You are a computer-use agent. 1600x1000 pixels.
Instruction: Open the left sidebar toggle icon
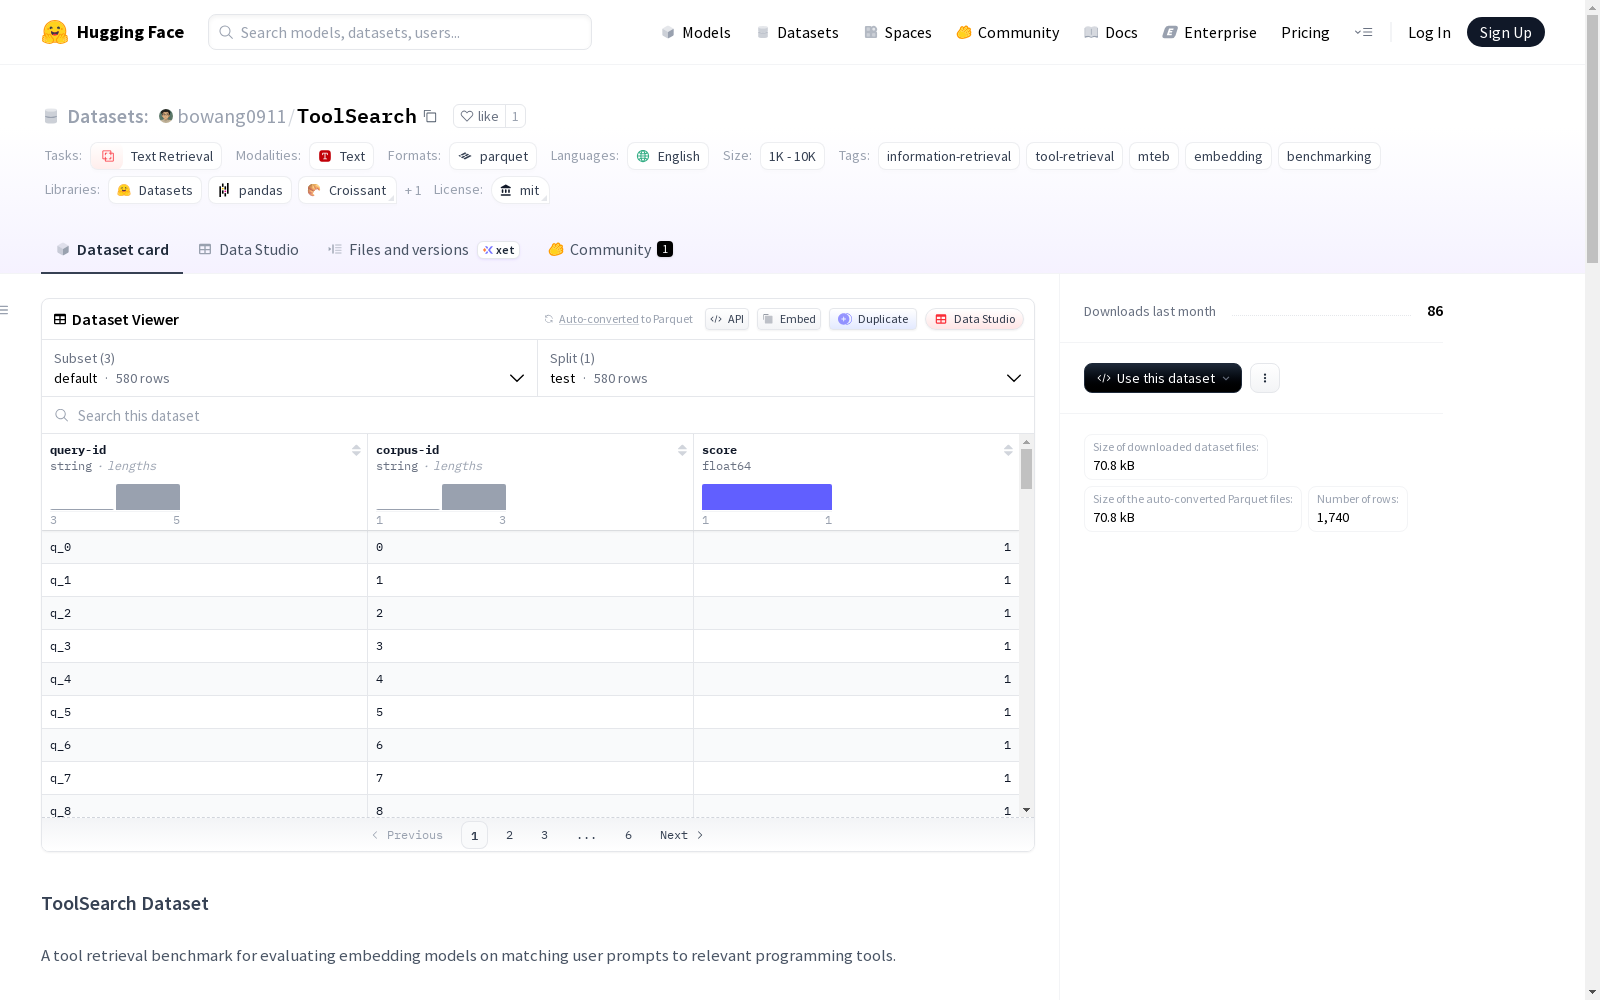tap(4, 310)
